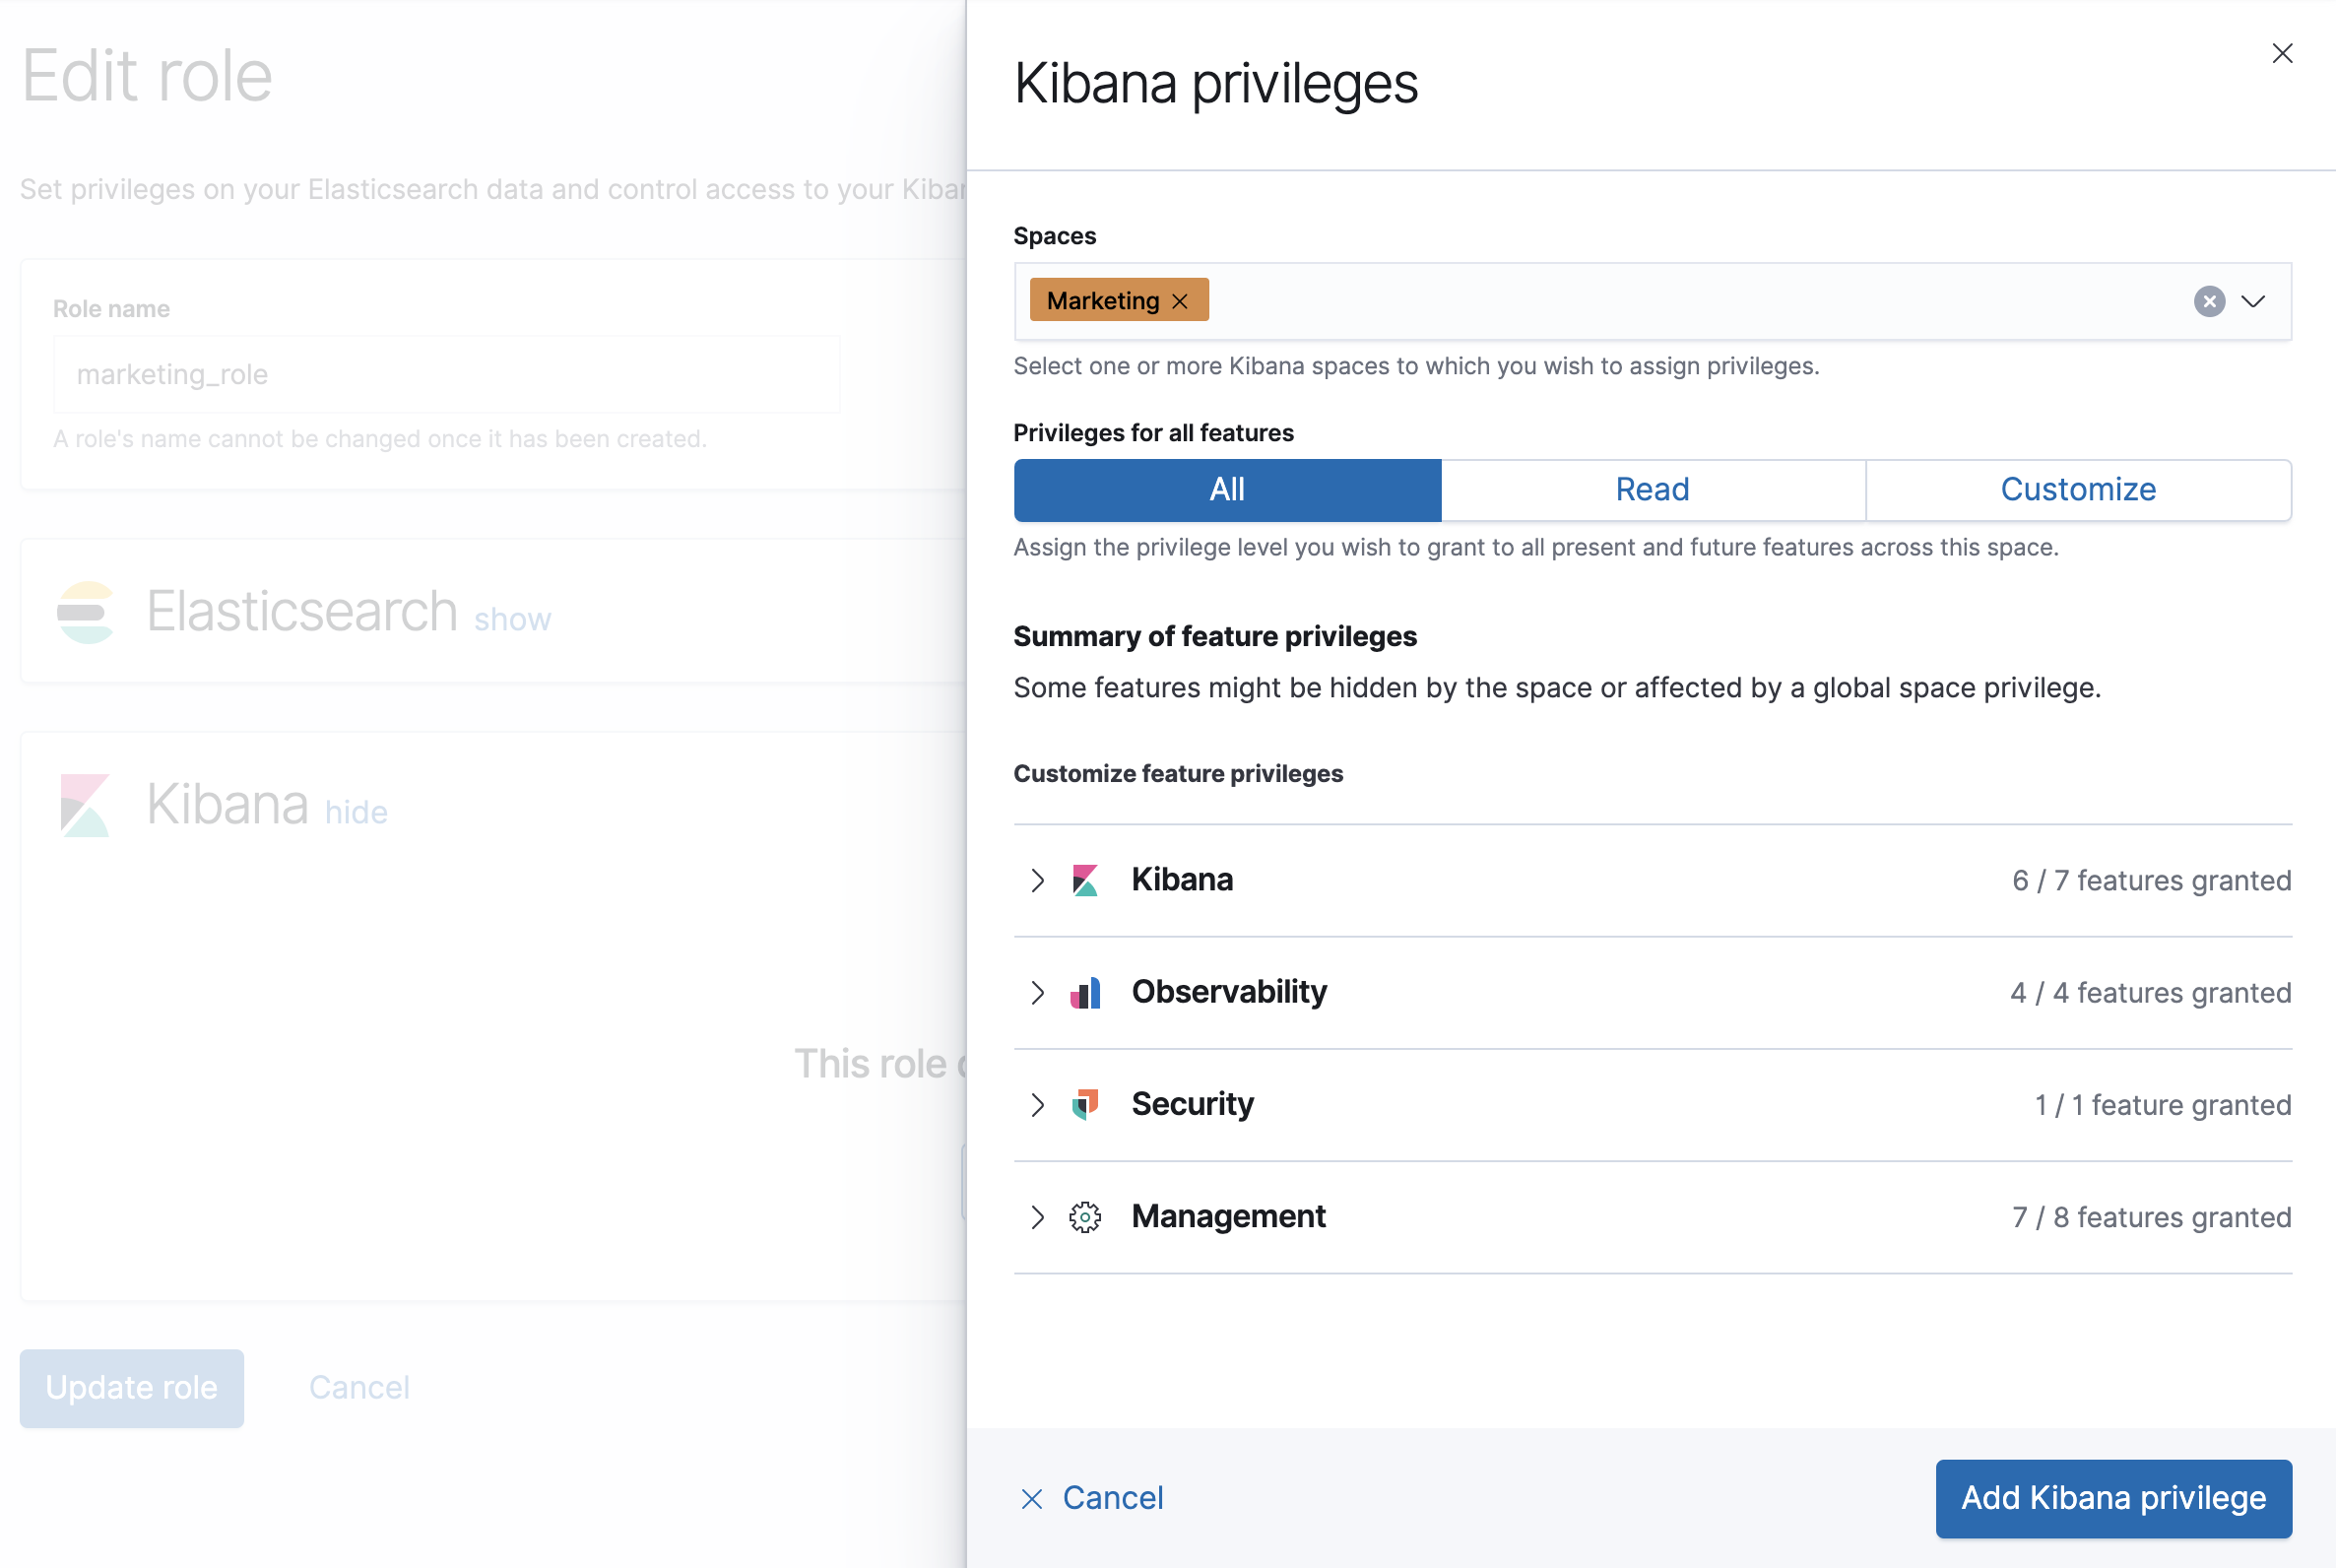Cancel the Kibana privileges flyout

point(1092,1498)
